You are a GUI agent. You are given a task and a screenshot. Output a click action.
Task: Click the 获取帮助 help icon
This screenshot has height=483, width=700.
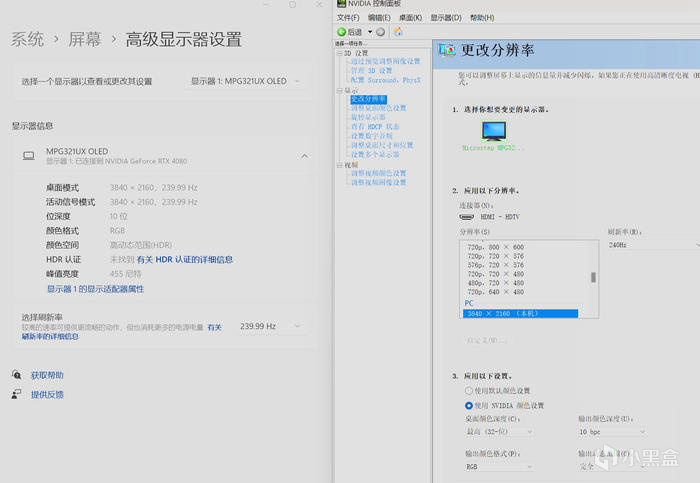click(x=17, y=375)
